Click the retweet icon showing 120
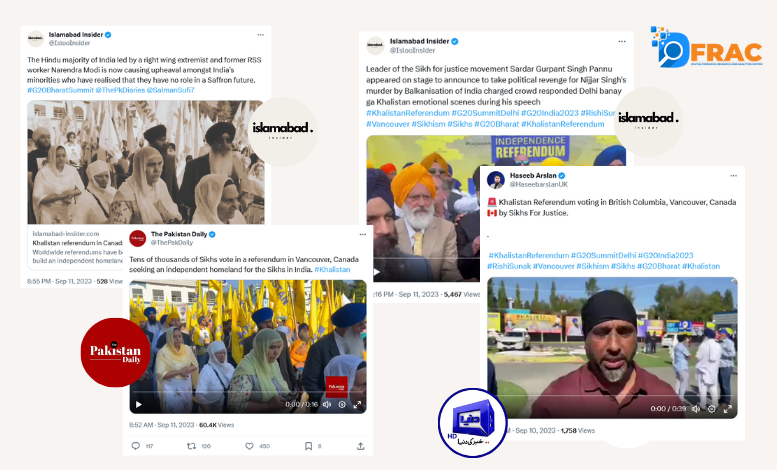The image size is (777, 470). (191, 446)
